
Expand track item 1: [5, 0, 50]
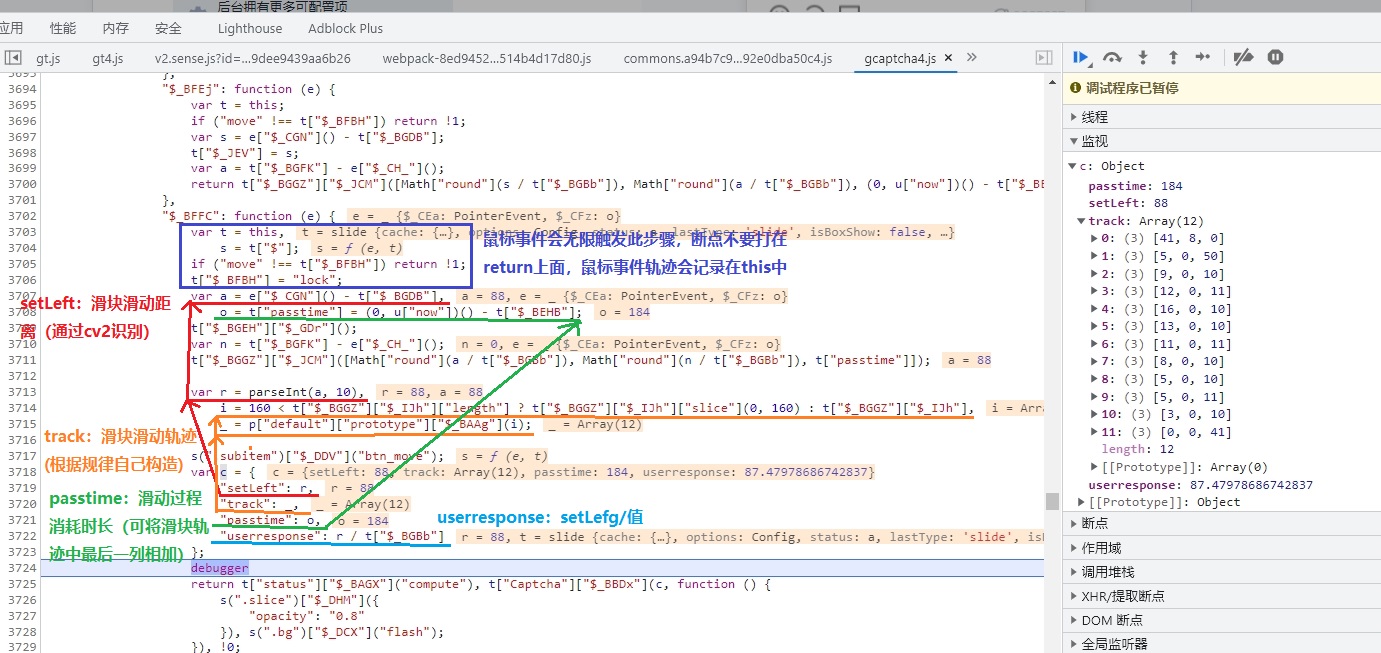click(1094, 256)
